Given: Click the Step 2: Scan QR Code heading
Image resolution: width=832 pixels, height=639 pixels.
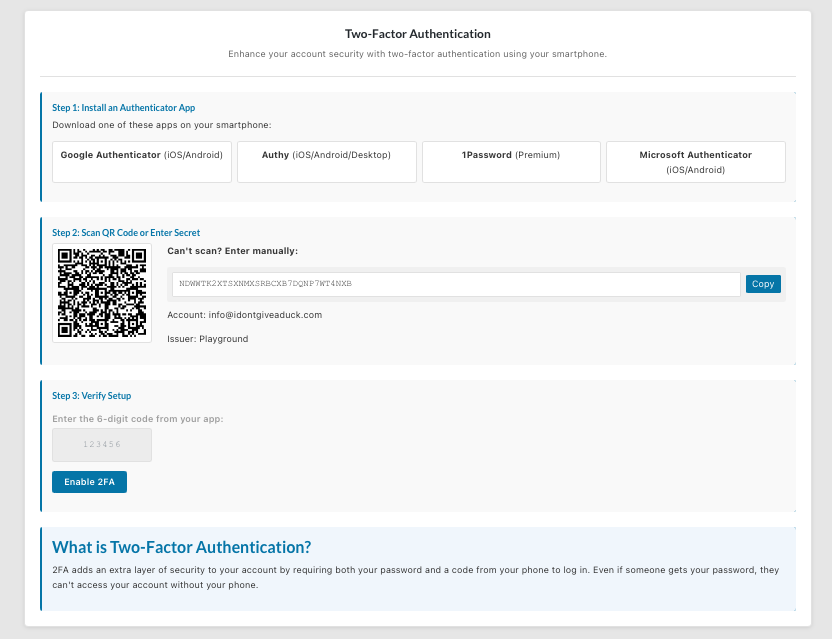Looking at the screenshot, I should (x=126, y=233).
